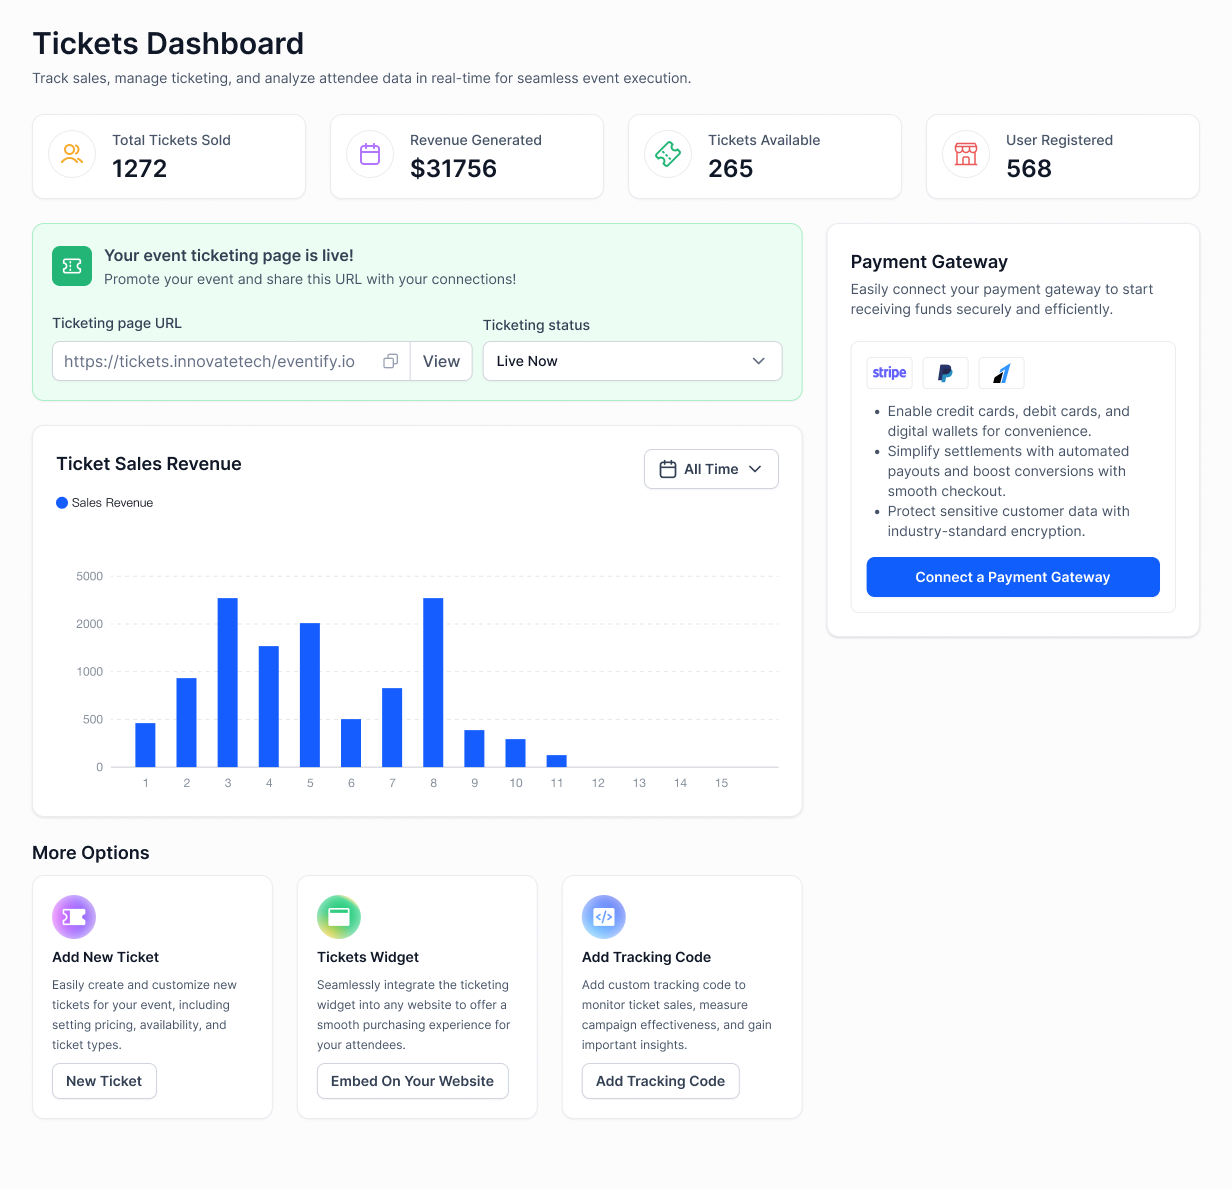Open the All Time date range dropdown
The image size is (1232, 1189).
point(711,469)
